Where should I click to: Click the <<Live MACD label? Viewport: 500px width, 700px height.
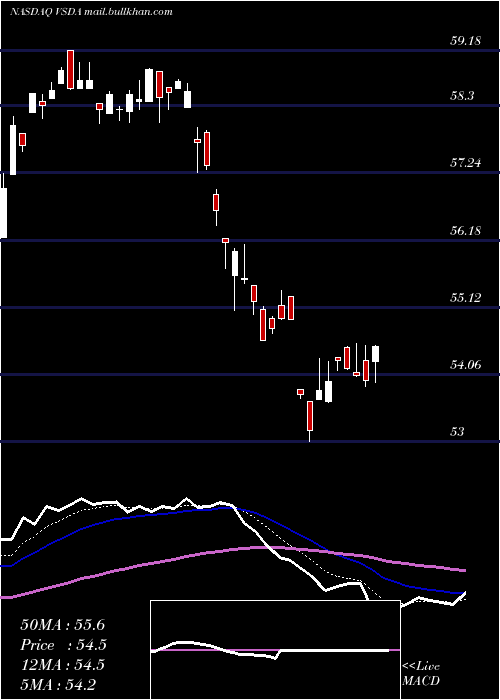point(421,673)
